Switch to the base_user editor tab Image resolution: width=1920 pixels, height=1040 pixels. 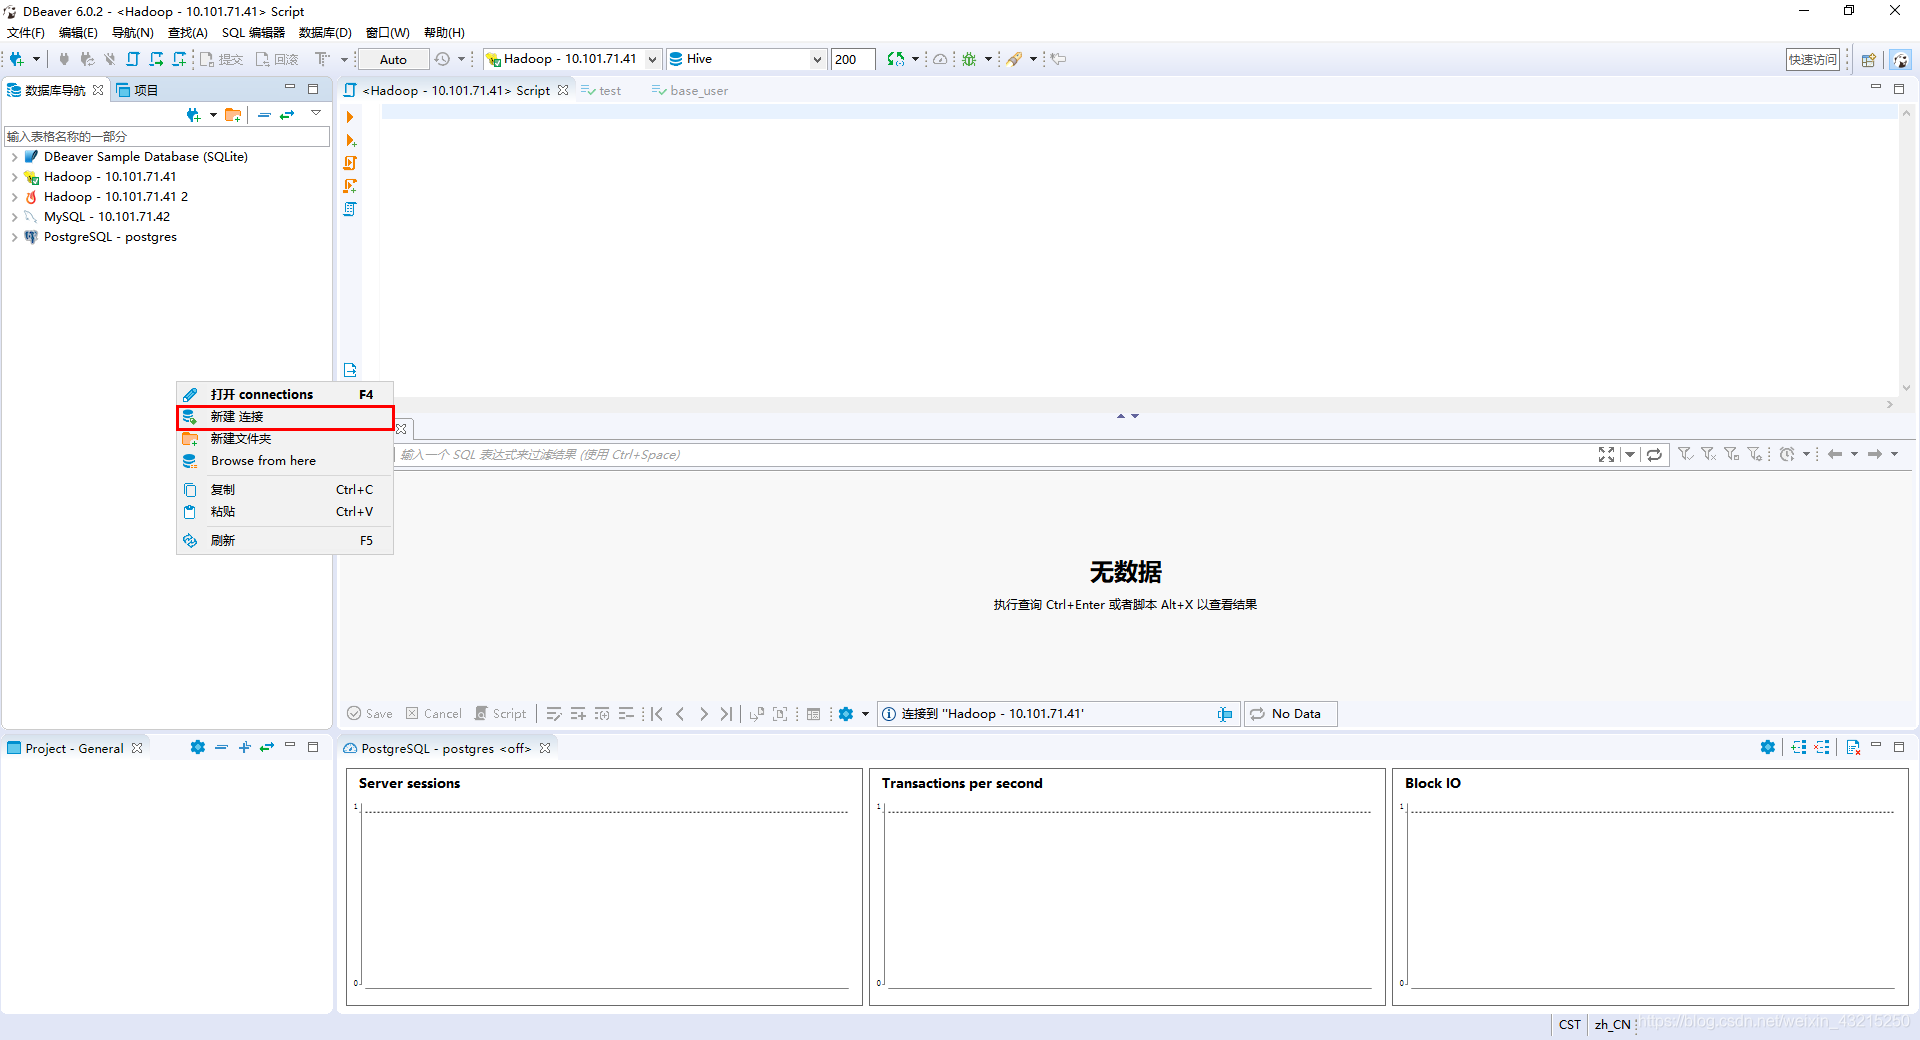[x=690, y=91]
